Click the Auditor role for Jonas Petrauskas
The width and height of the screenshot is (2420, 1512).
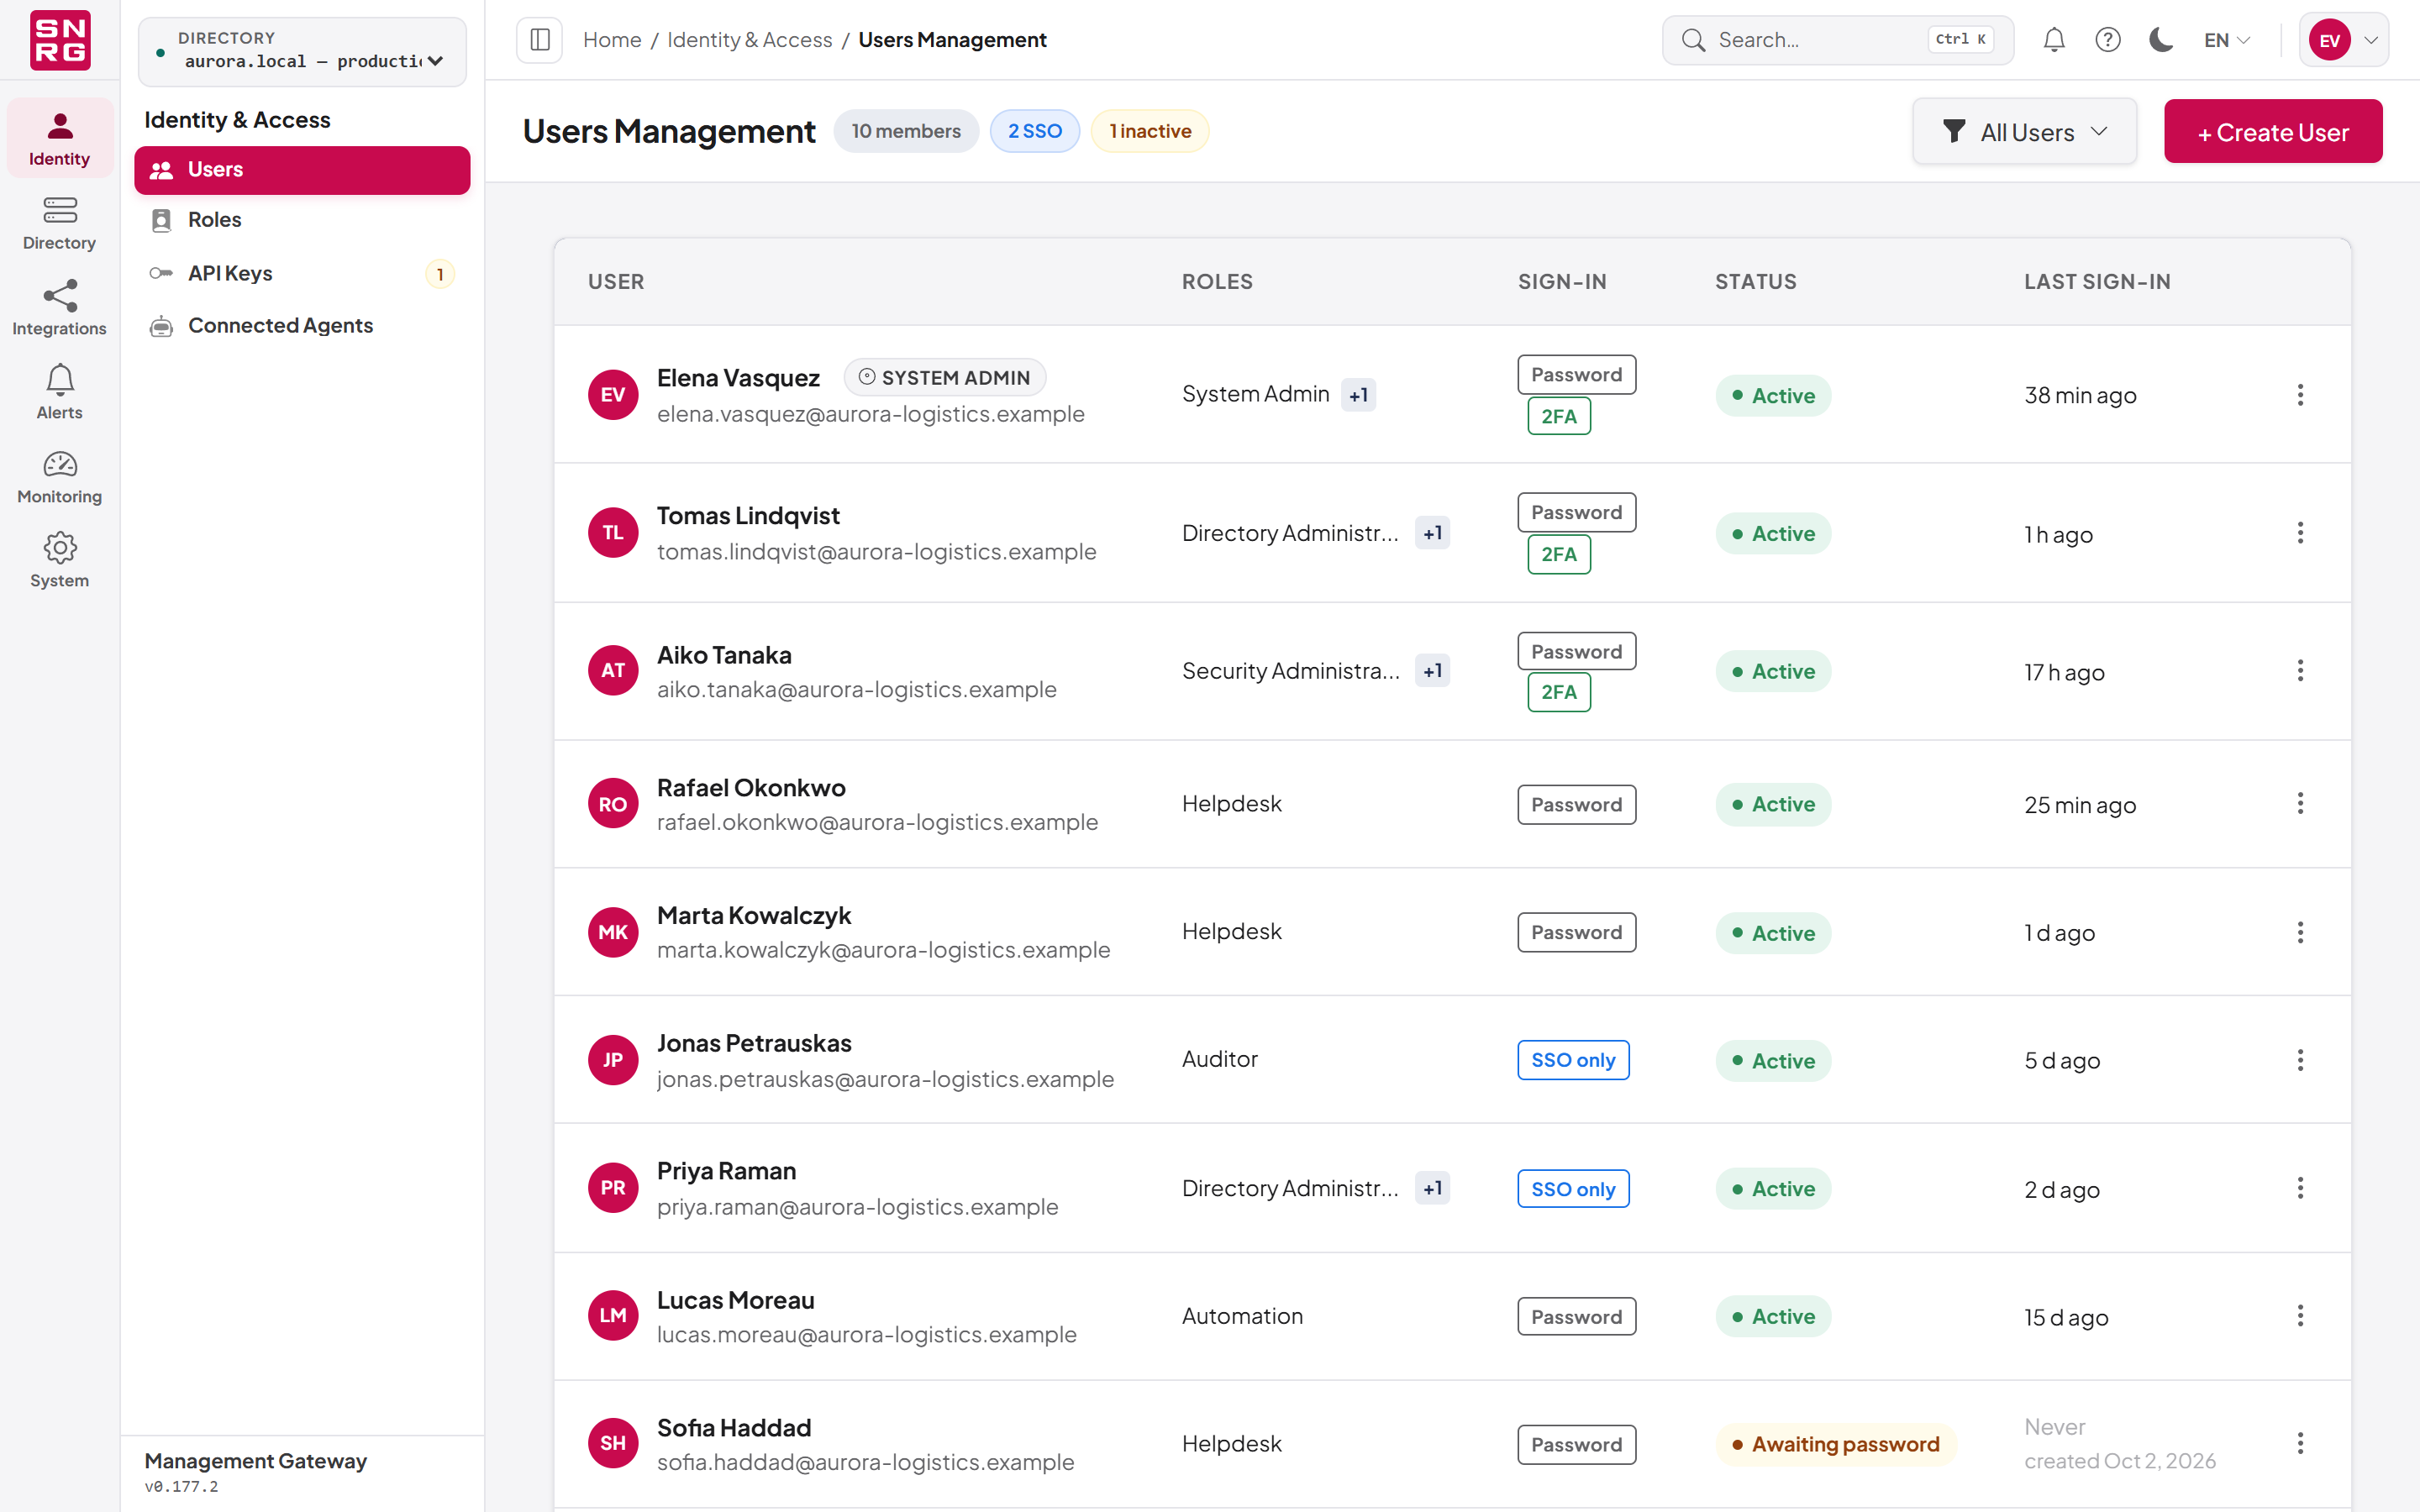tap(1219, 1059)
